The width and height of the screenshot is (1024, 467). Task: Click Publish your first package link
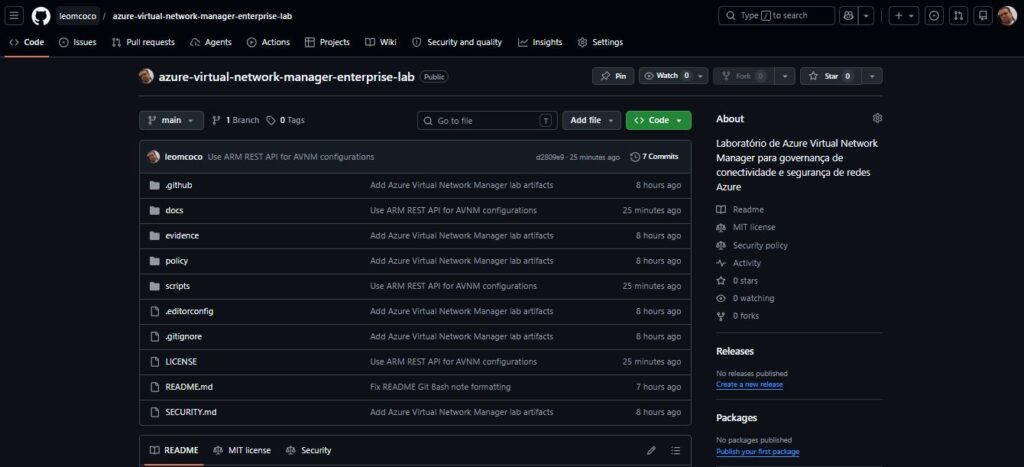pyautogui.click(x=758, y=452)
